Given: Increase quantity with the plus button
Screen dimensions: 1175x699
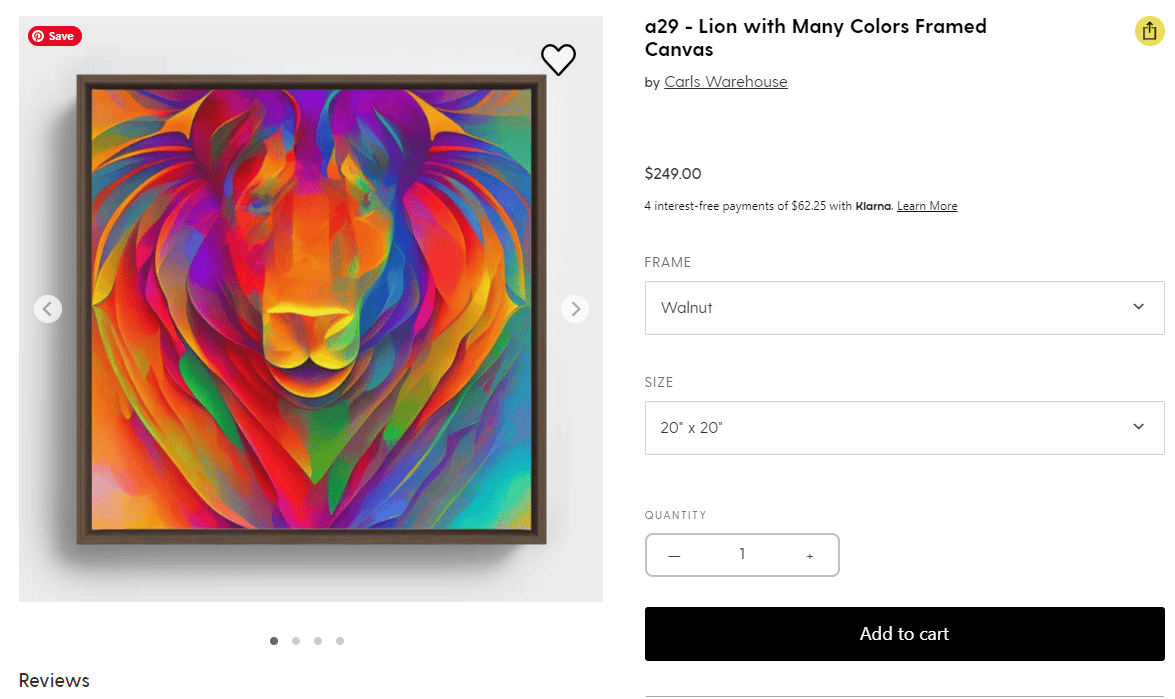Looking at the screenshot, I should point(809,556).
